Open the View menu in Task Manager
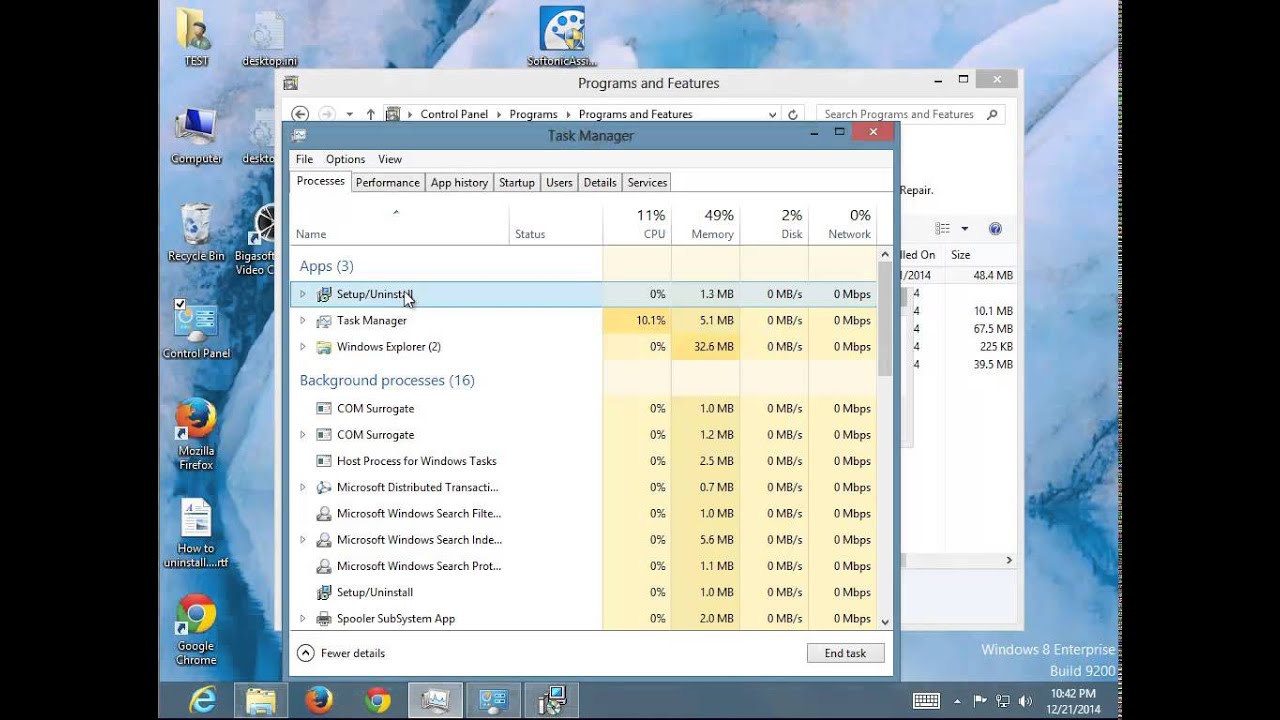 pos(390,159)
